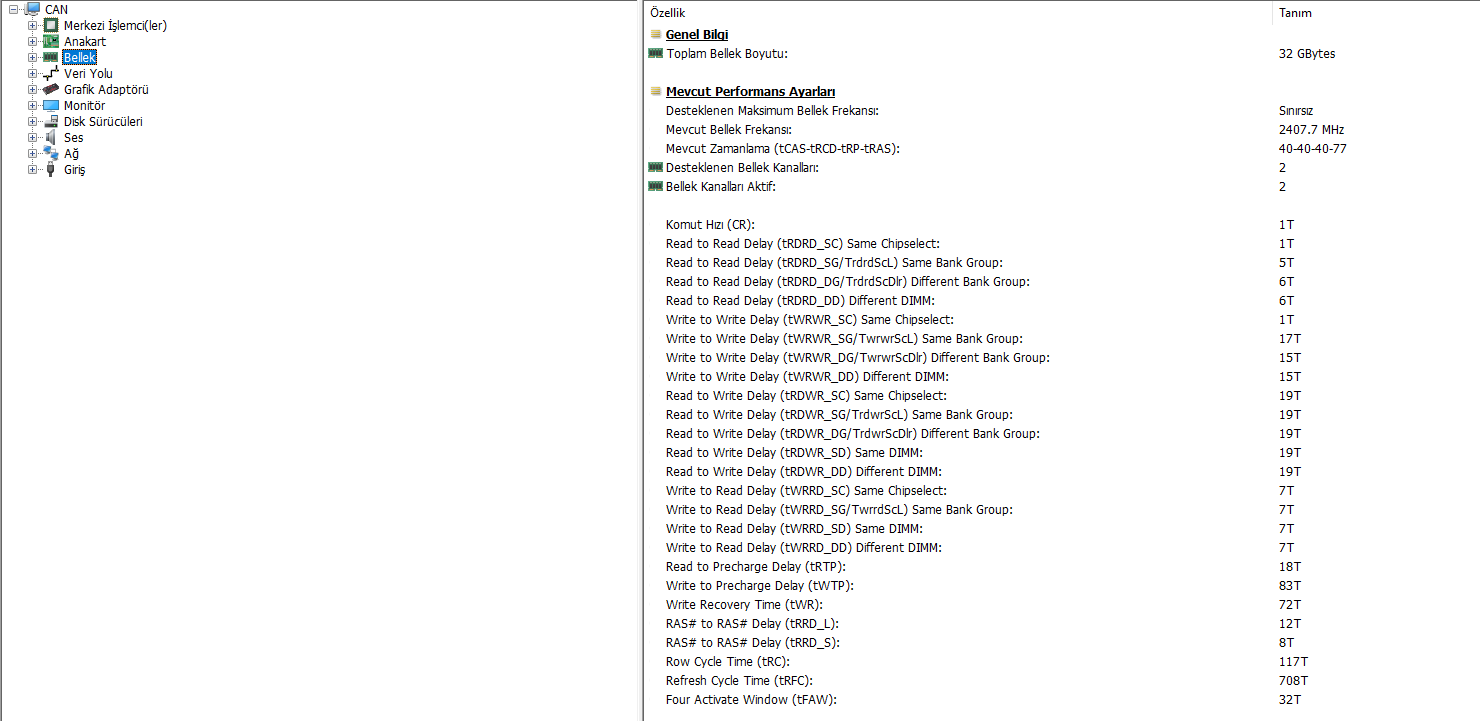The height and width of the screenshot is (721, 1480).
Task: Click the Bellek Kanalları Aktif memory icon
Action: tap(655, 186)
